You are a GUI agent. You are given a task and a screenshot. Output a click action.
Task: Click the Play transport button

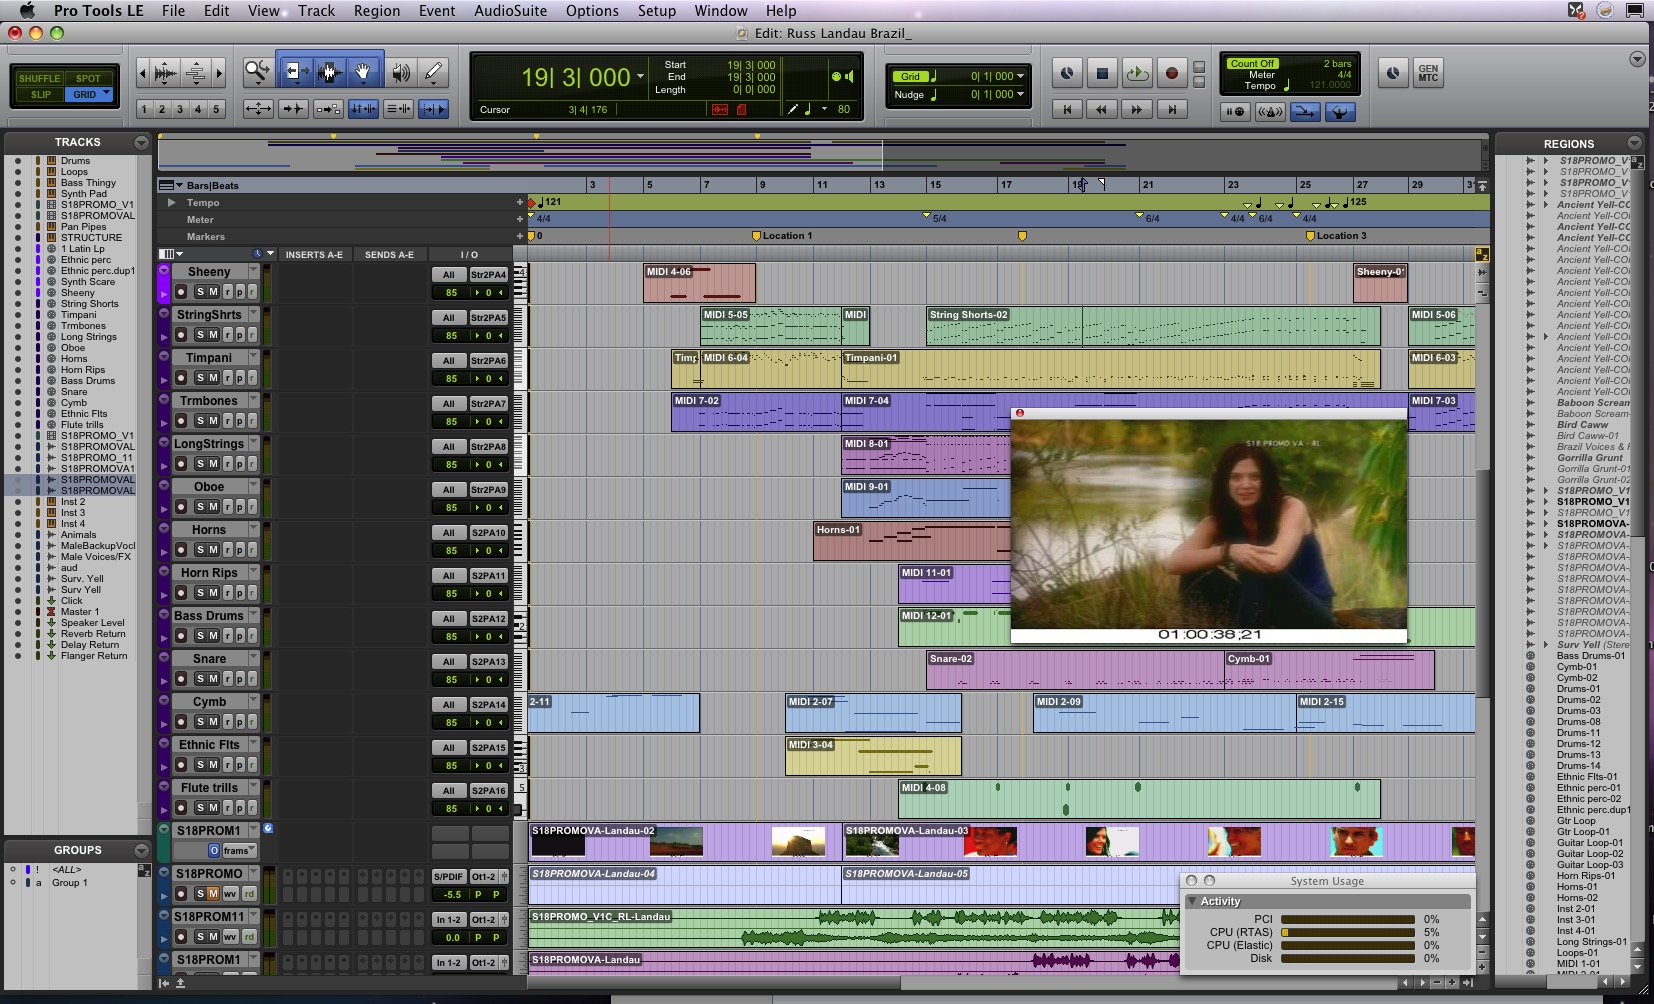(1136, 73)
